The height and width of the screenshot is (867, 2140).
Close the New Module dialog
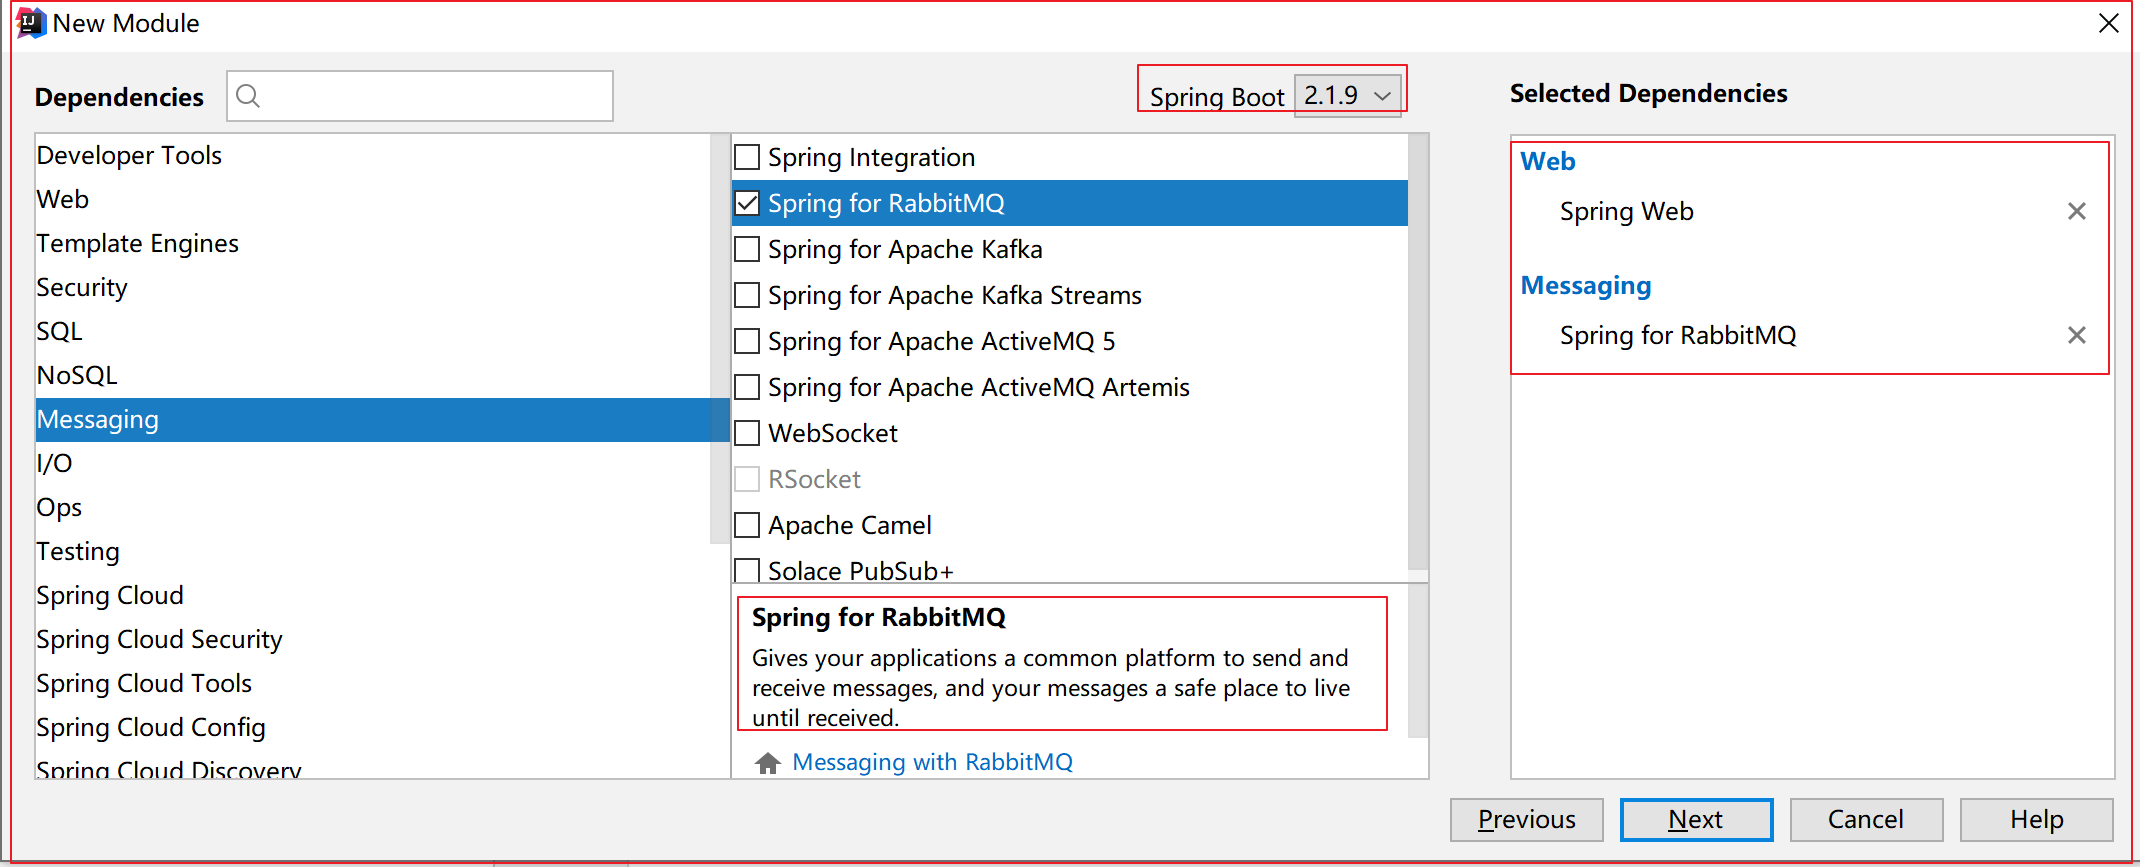pos(2109,23)
